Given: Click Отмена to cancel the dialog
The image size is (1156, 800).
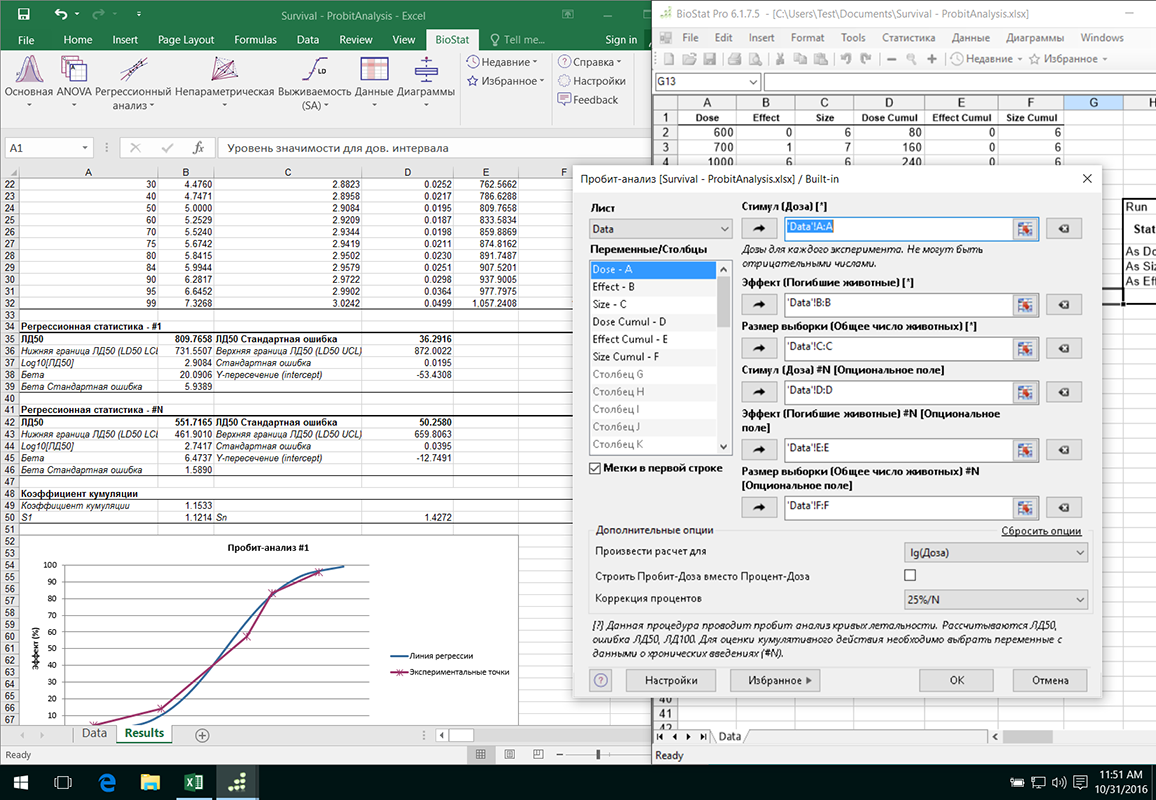Looking at the screenshot, I should click(1050, 680).
